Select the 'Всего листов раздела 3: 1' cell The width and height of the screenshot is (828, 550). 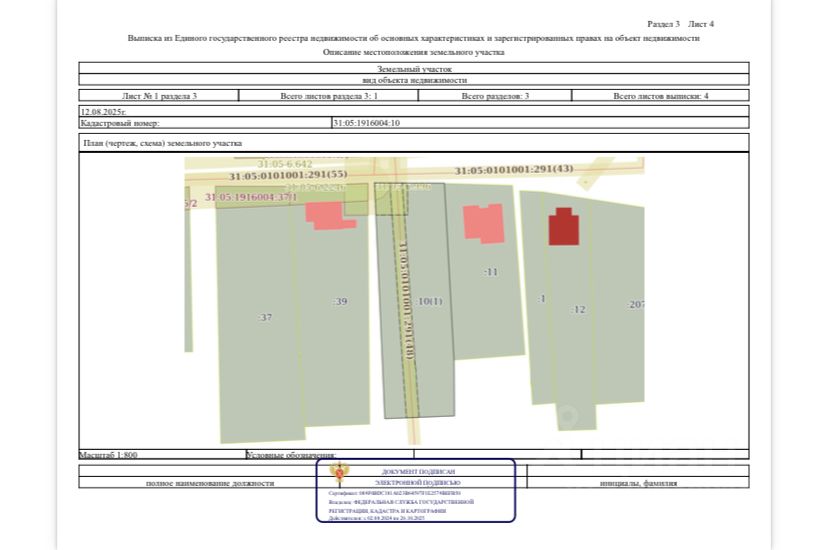click(328, 96)
